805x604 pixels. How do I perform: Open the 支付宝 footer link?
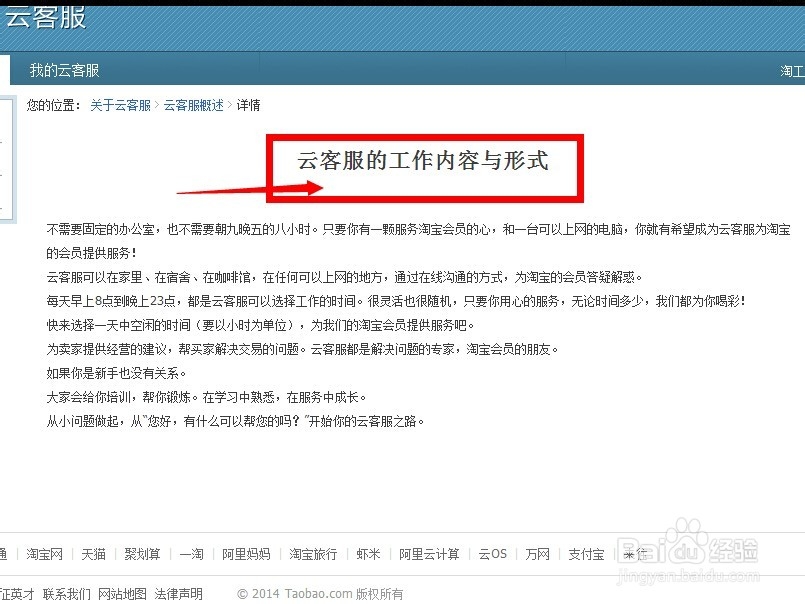[586, 554]
